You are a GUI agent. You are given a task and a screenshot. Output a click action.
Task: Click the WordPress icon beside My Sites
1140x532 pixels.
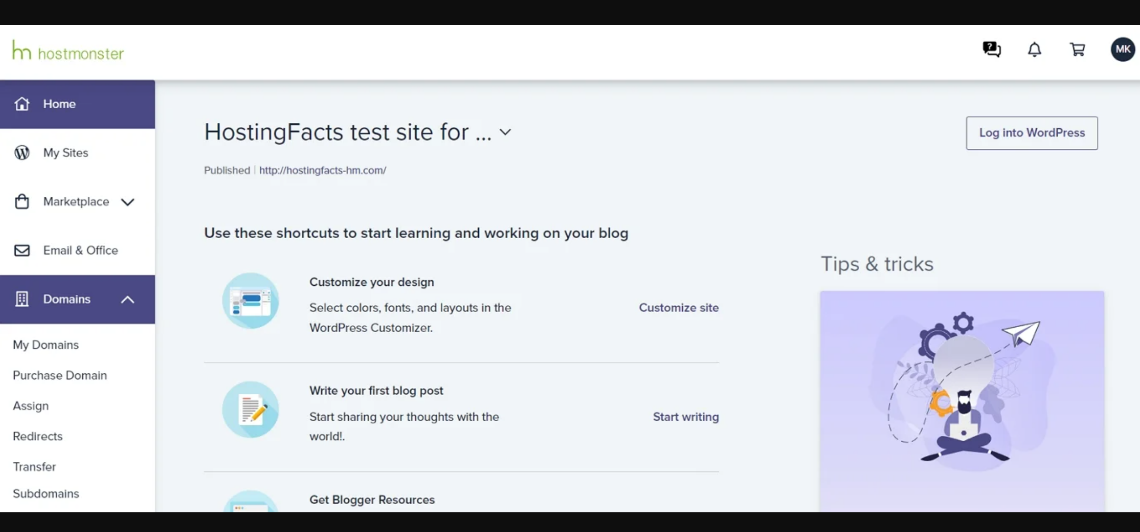(x=22, y=153)
